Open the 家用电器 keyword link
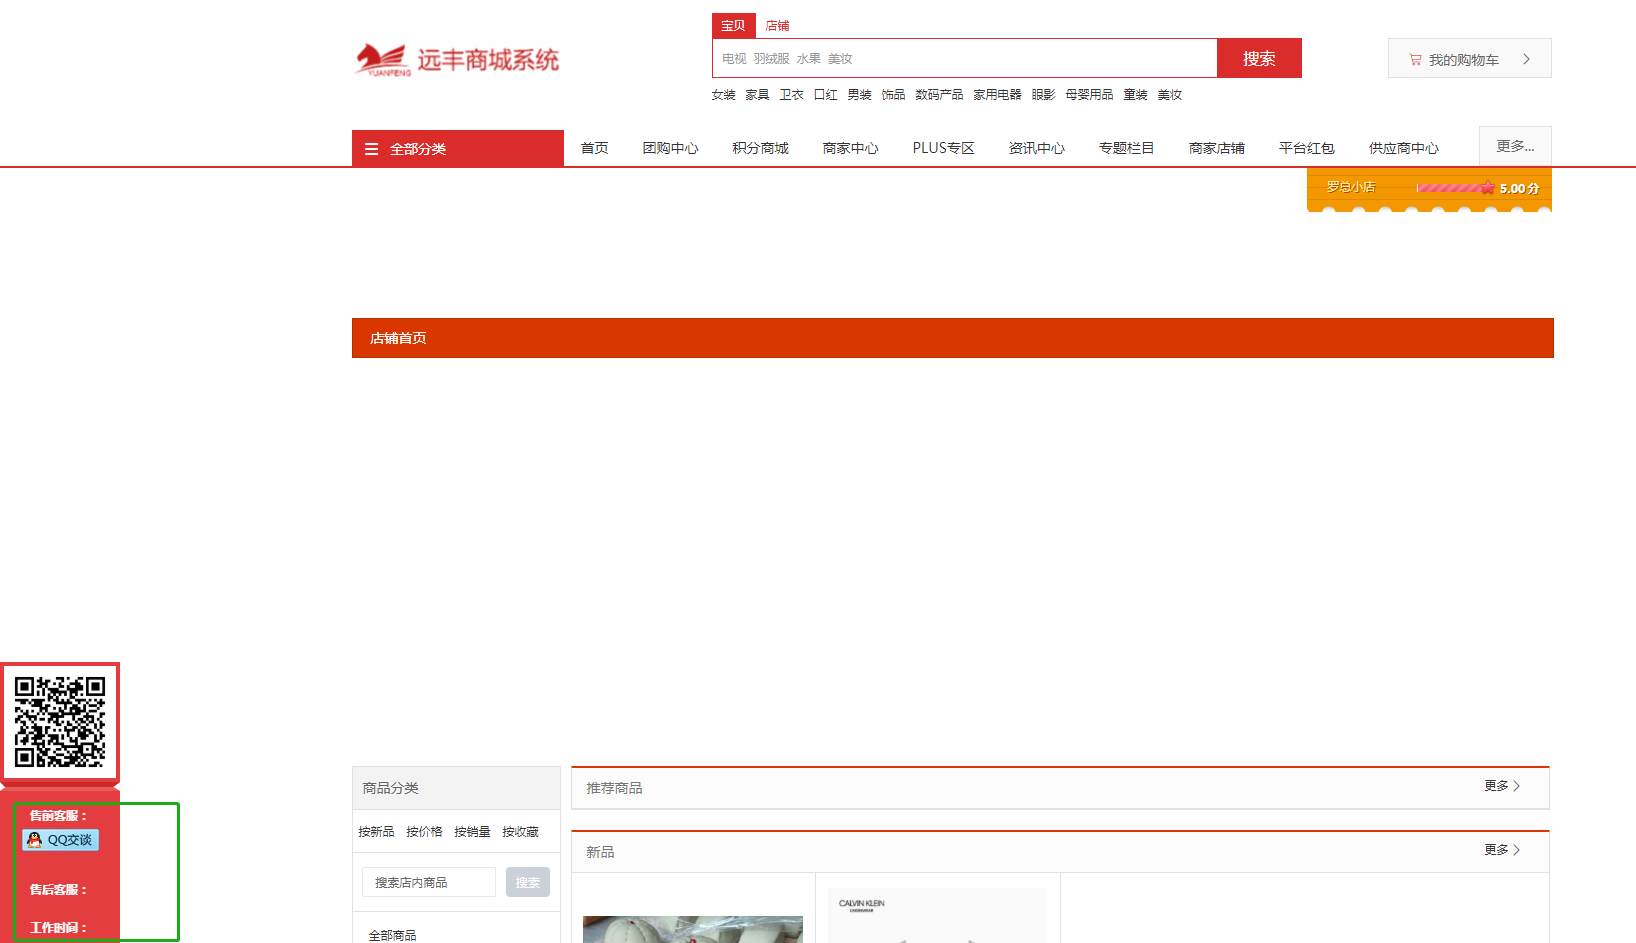This screenshot has height=943, width=1636. tap(997, 95)
